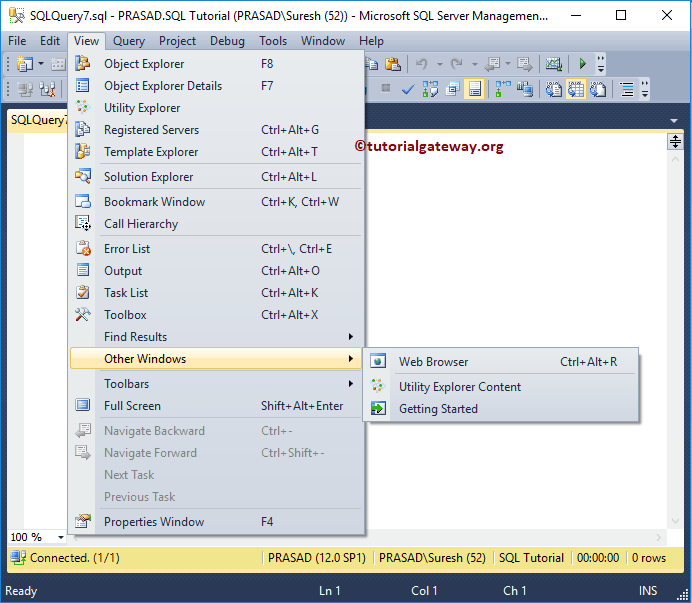
Task: Open the Toolbox menu entry
Action: pyautogui.click(x=217, y=315)
